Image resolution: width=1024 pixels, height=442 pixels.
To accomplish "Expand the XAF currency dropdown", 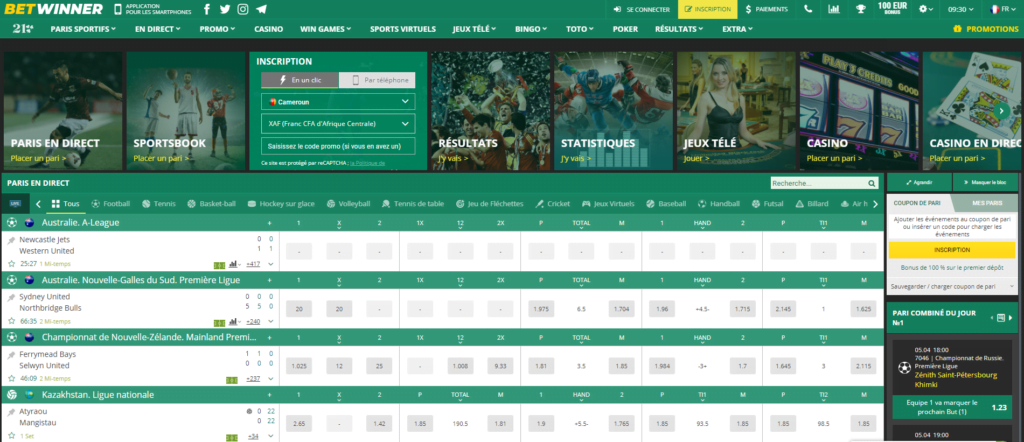I will (x=338, y=124).
